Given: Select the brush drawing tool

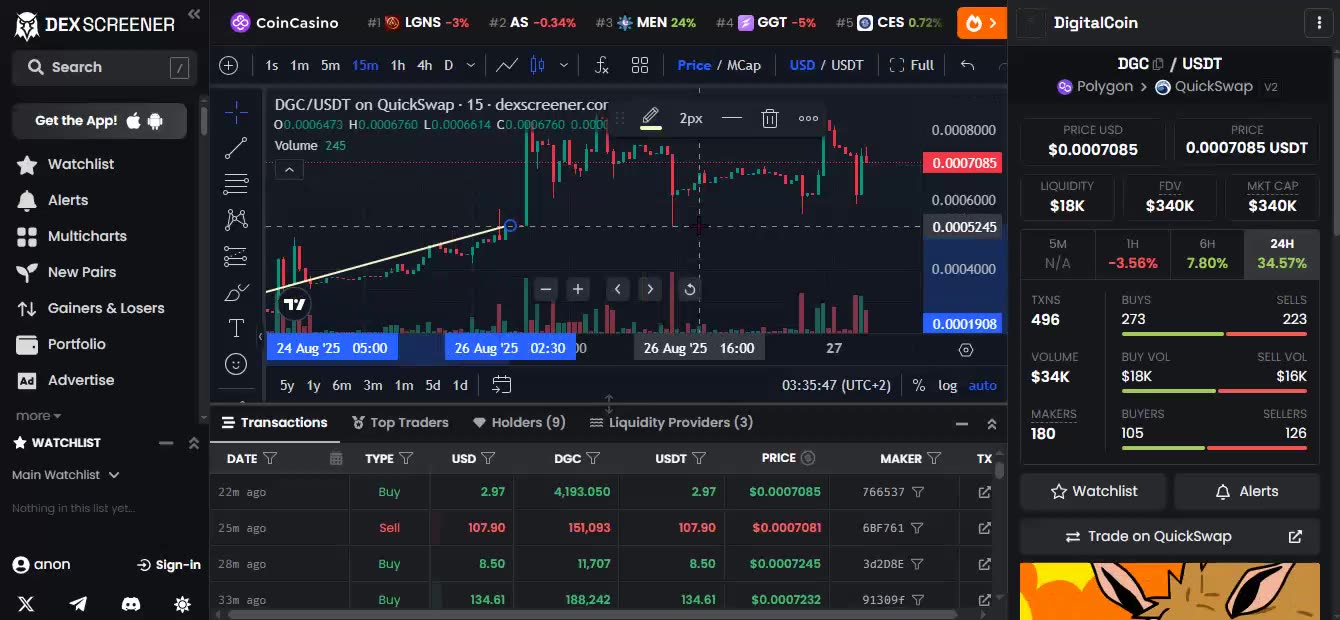Looking at the screenshot, I should point(236,292).
